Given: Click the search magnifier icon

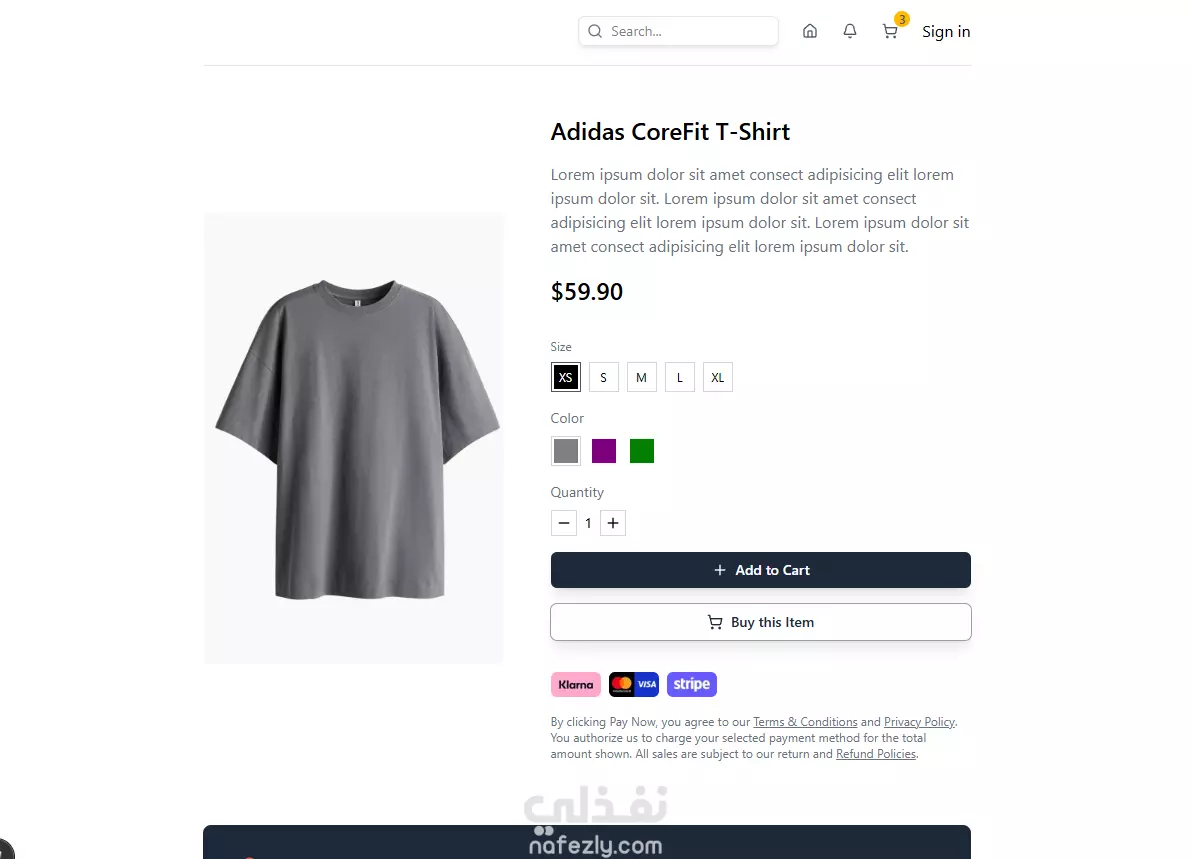Looking at the screenshot, I should click(595, 31).
